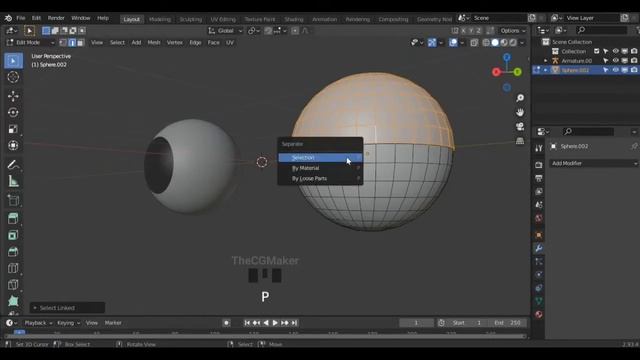Expand the Armature.00 tree item
The image size is (640, 360).
(x=546, y=61)
